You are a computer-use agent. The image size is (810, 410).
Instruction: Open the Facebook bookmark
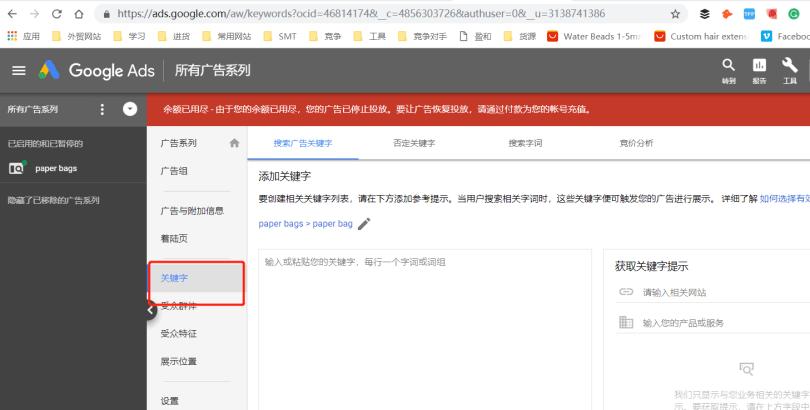(x=785, y=36)
